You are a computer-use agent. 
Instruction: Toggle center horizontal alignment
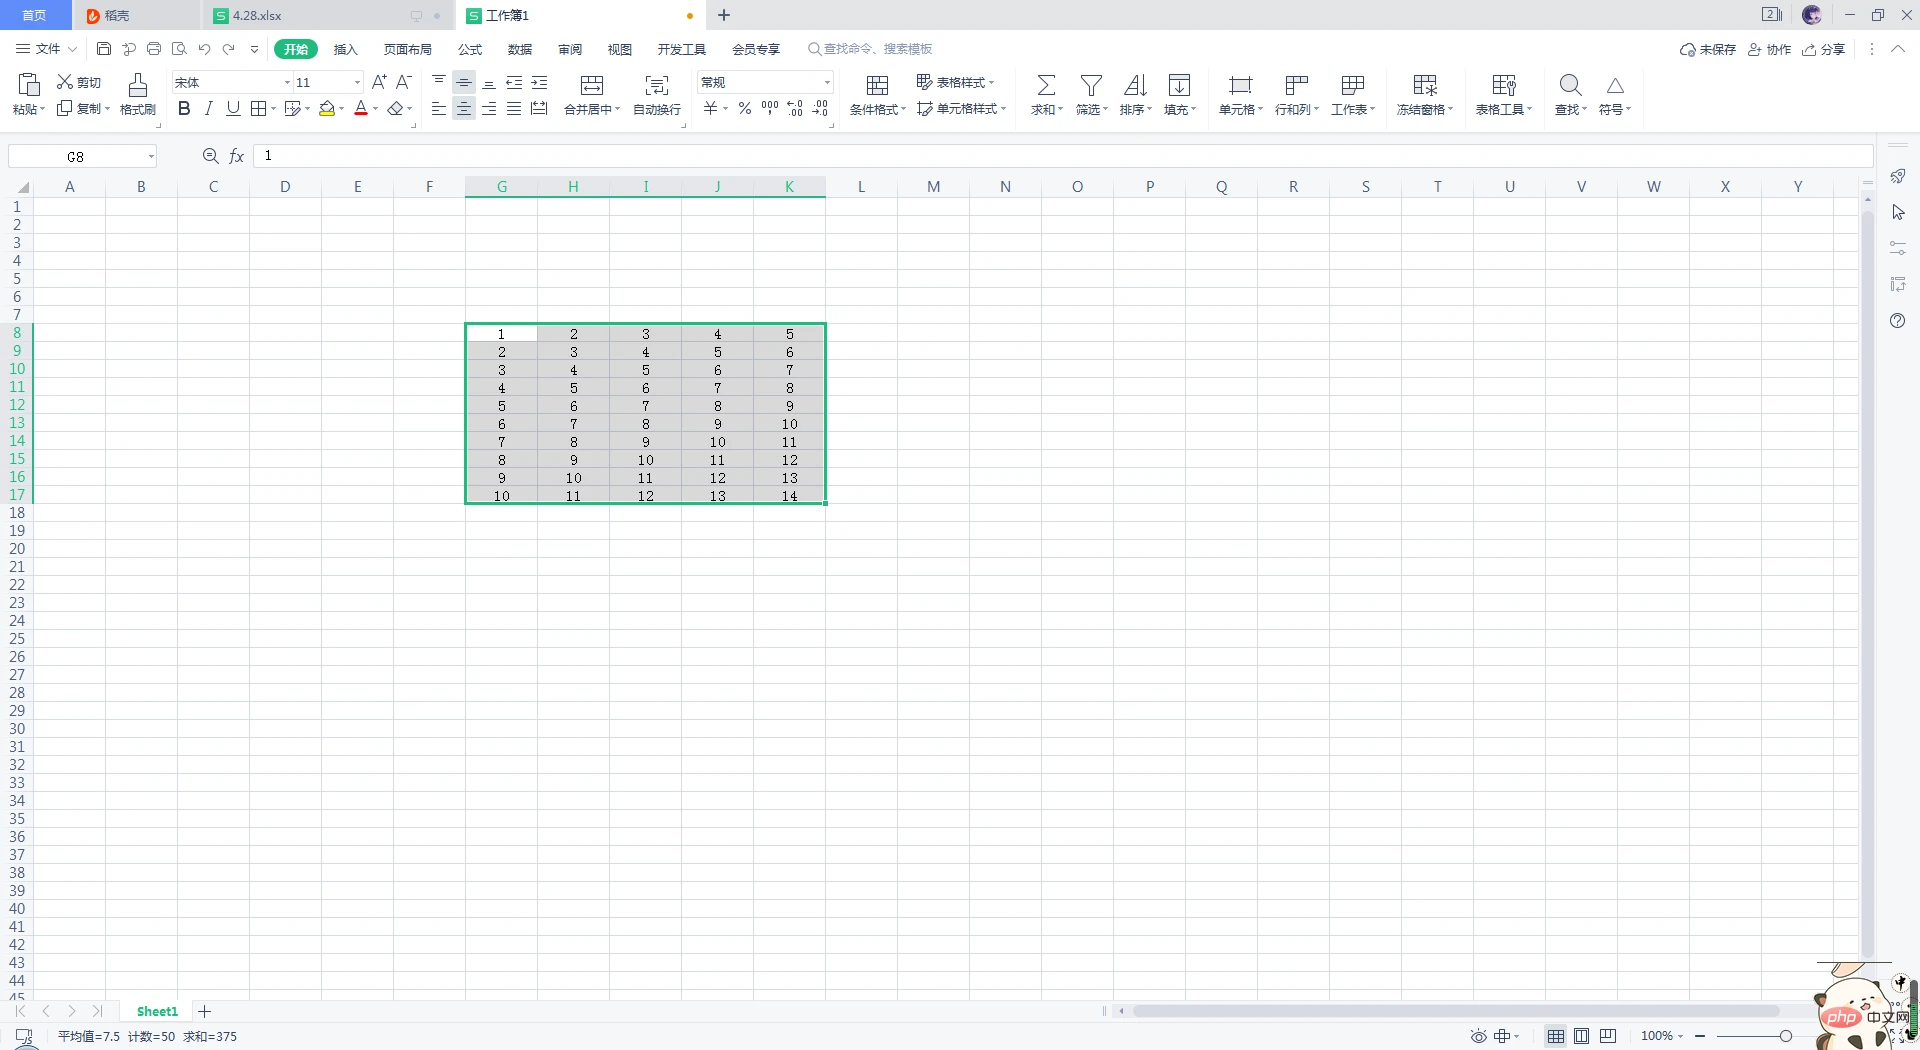click(464, 108)
